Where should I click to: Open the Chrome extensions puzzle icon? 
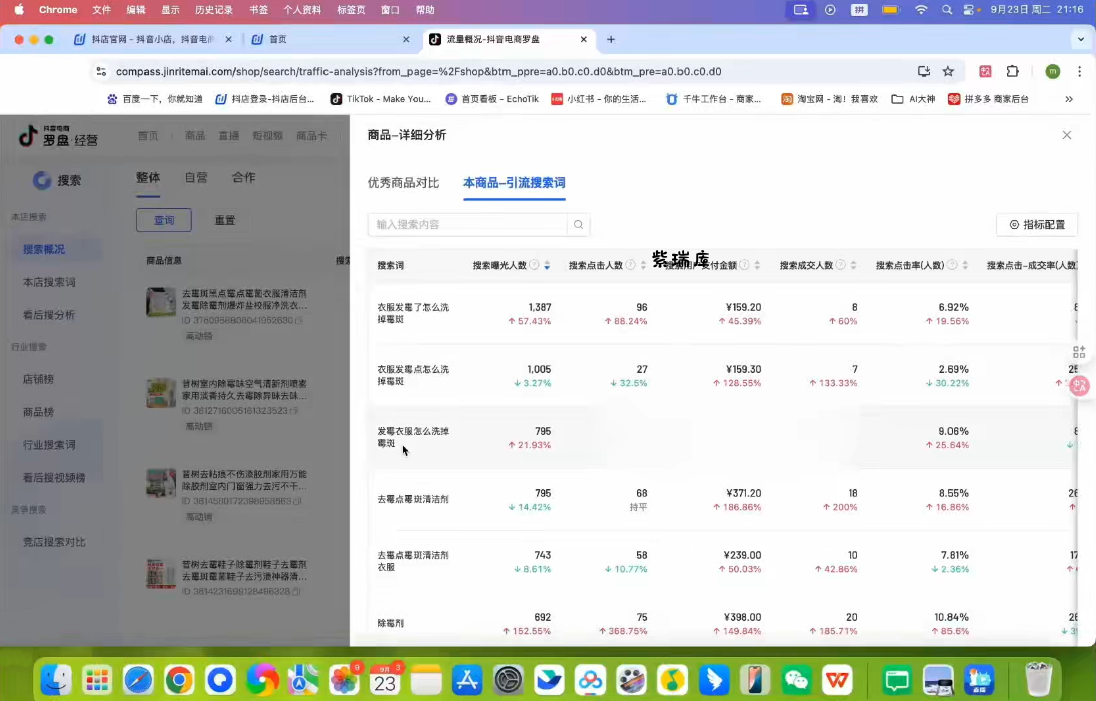click(x=1012, y=72)
